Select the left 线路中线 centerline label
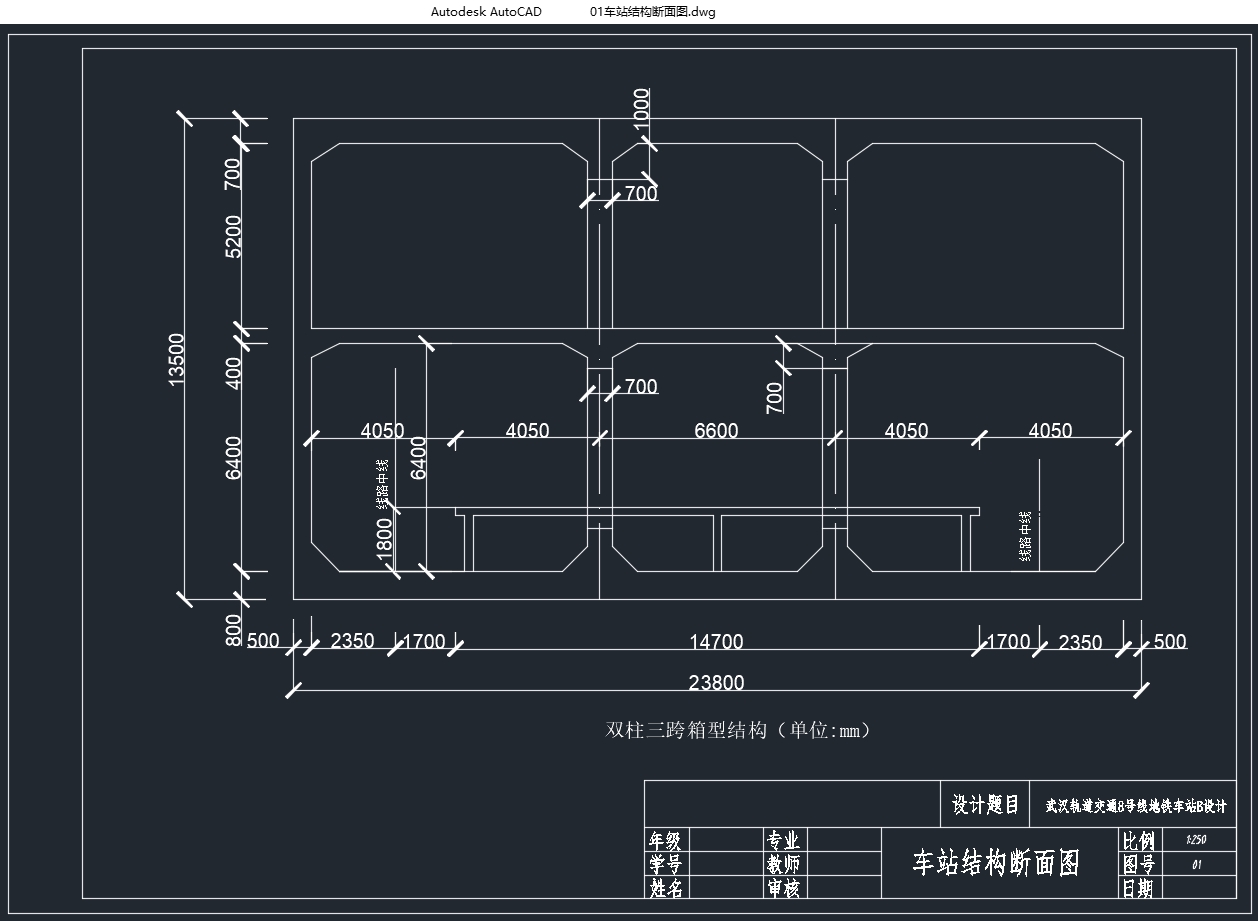 click(x=382, y=484)
